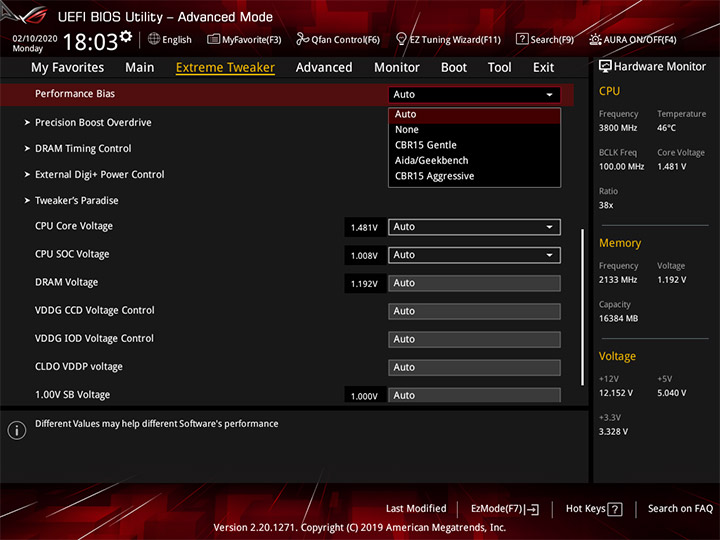Choose None in Performance Bias list

(x=474, y=130)
